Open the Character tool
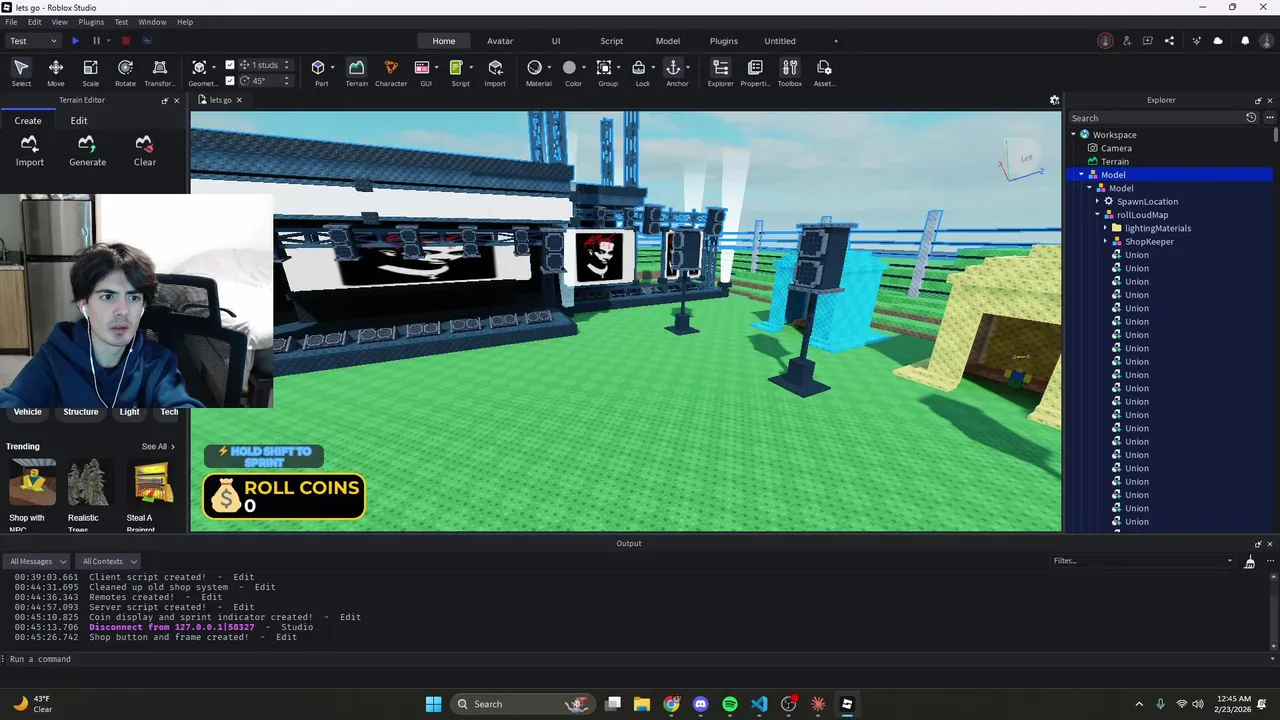 coord(391,72)
